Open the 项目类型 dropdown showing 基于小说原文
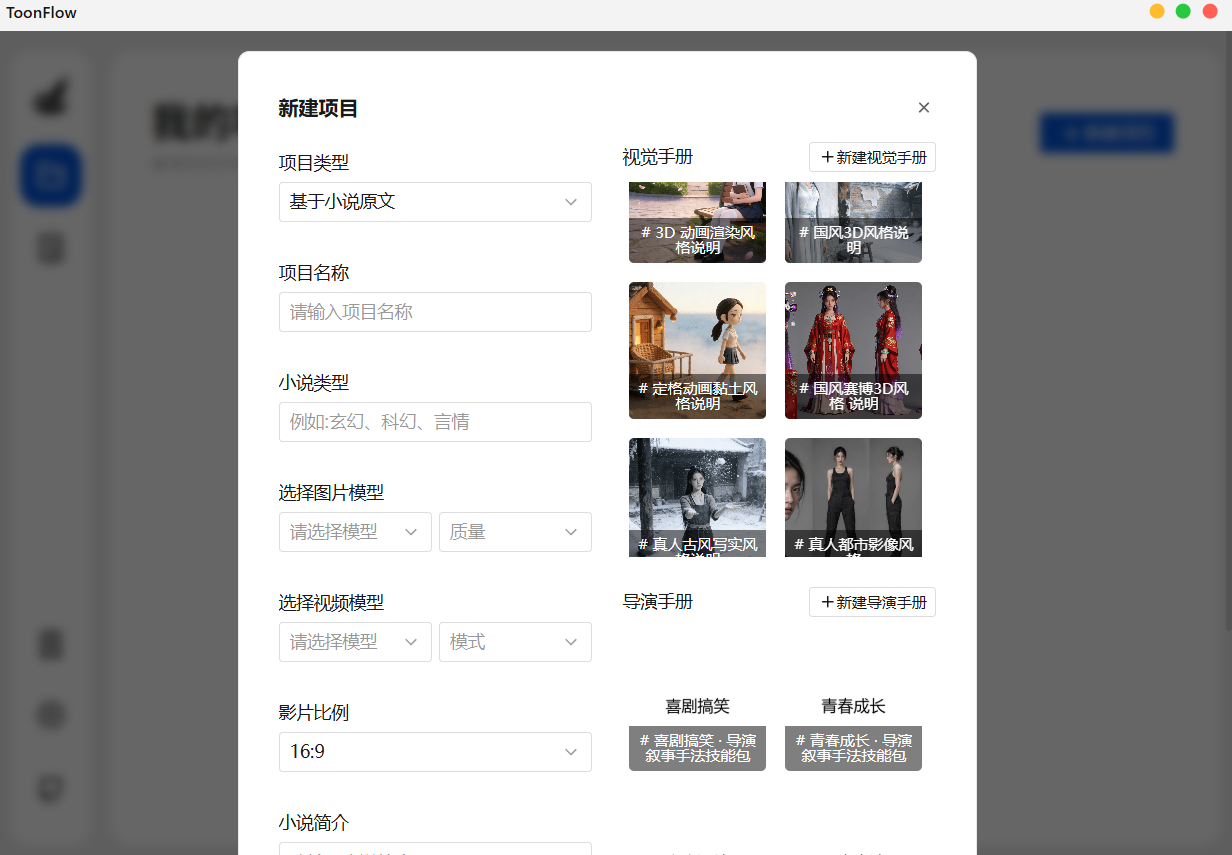This screenshot has width=1232, height=855. click(x=435, y=202)
